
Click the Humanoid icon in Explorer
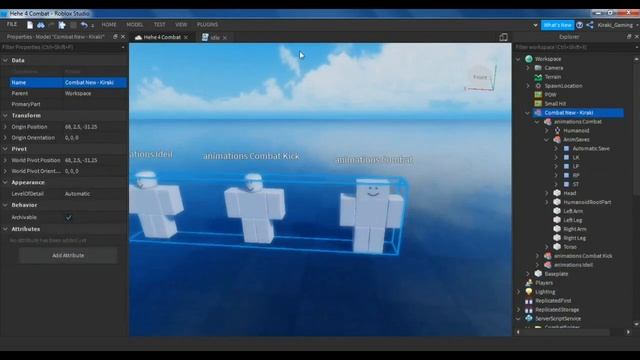(557, 131)
